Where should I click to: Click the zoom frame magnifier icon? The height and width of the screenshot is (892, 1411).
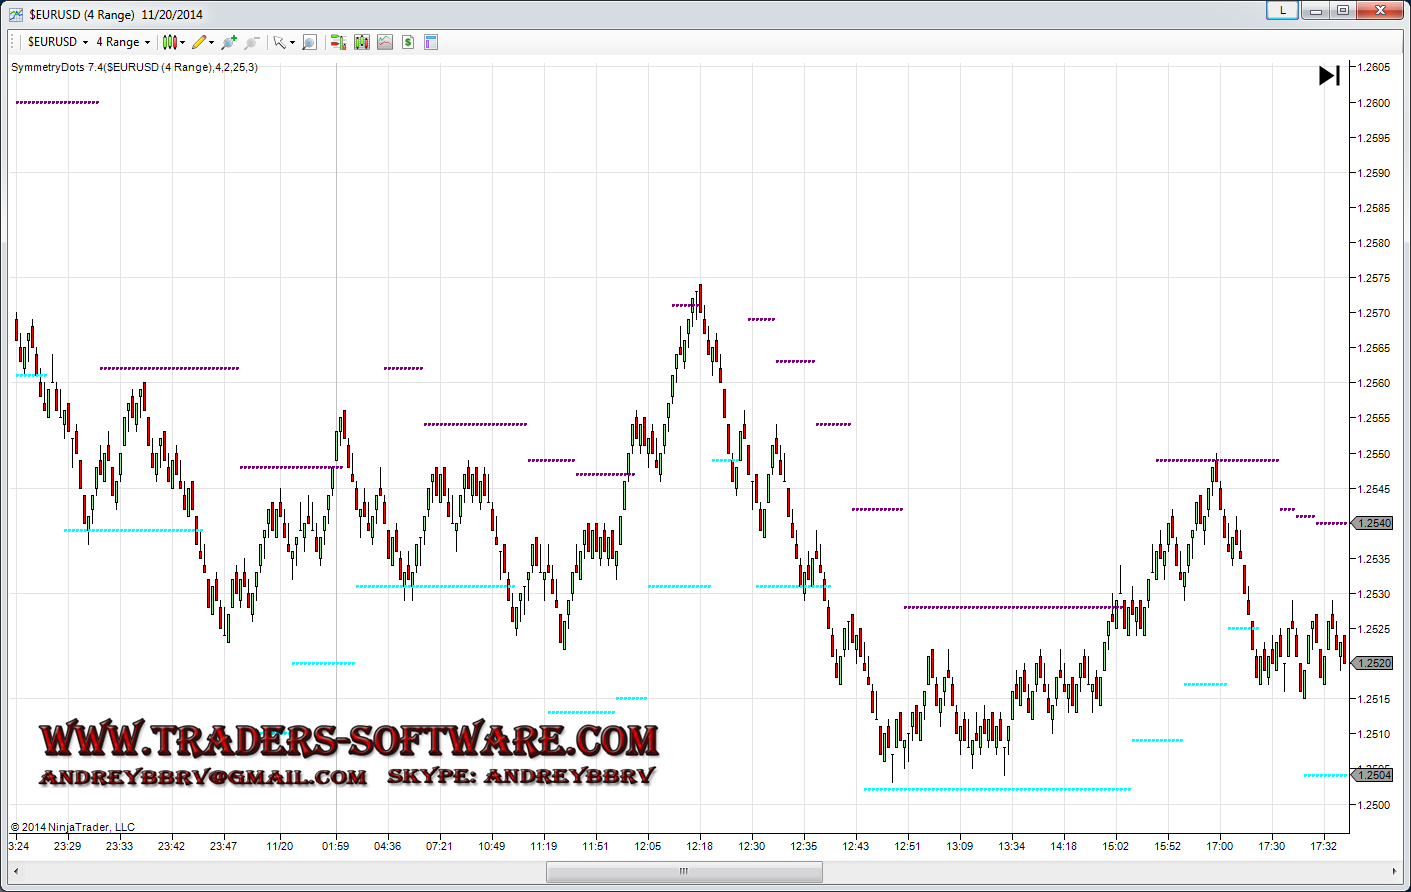click(310, 42)
